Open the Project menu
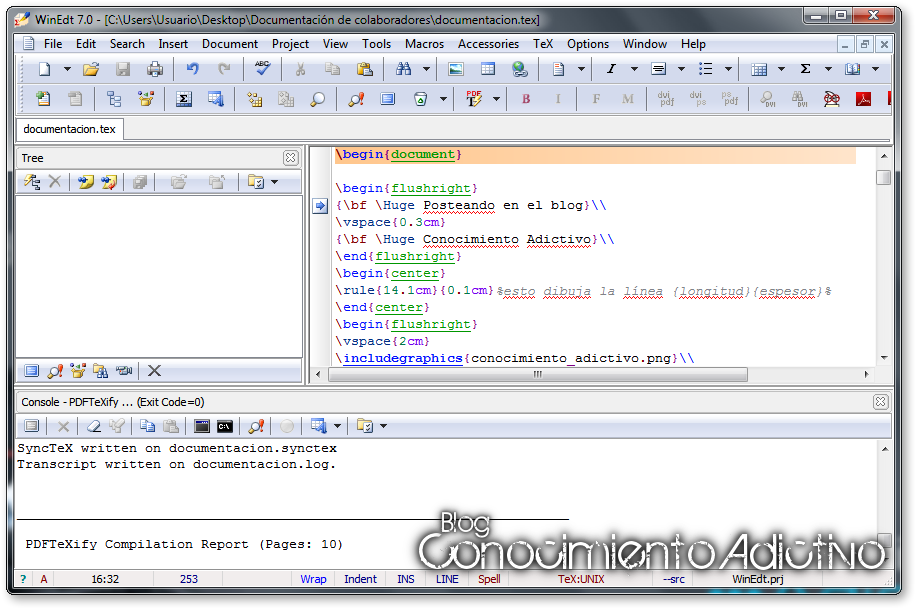 click(x=290, y=44)
